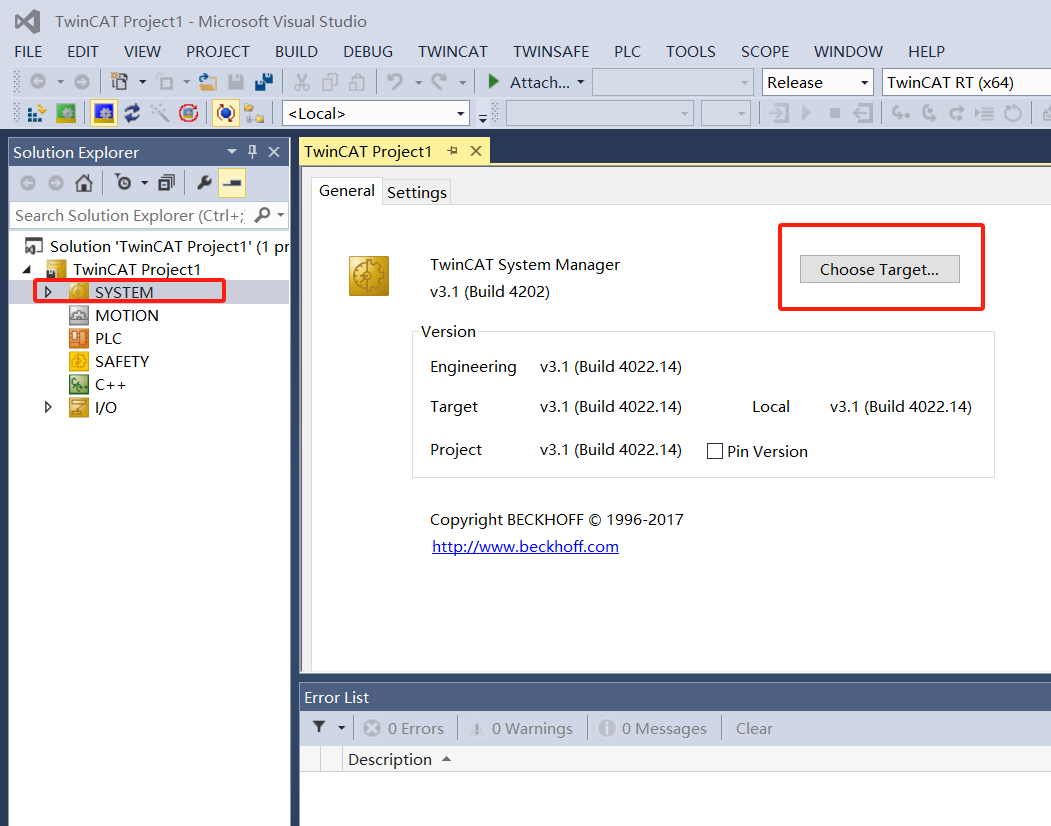
Task: Open the TWINCAT menu
Action: (x=452, y=51)
